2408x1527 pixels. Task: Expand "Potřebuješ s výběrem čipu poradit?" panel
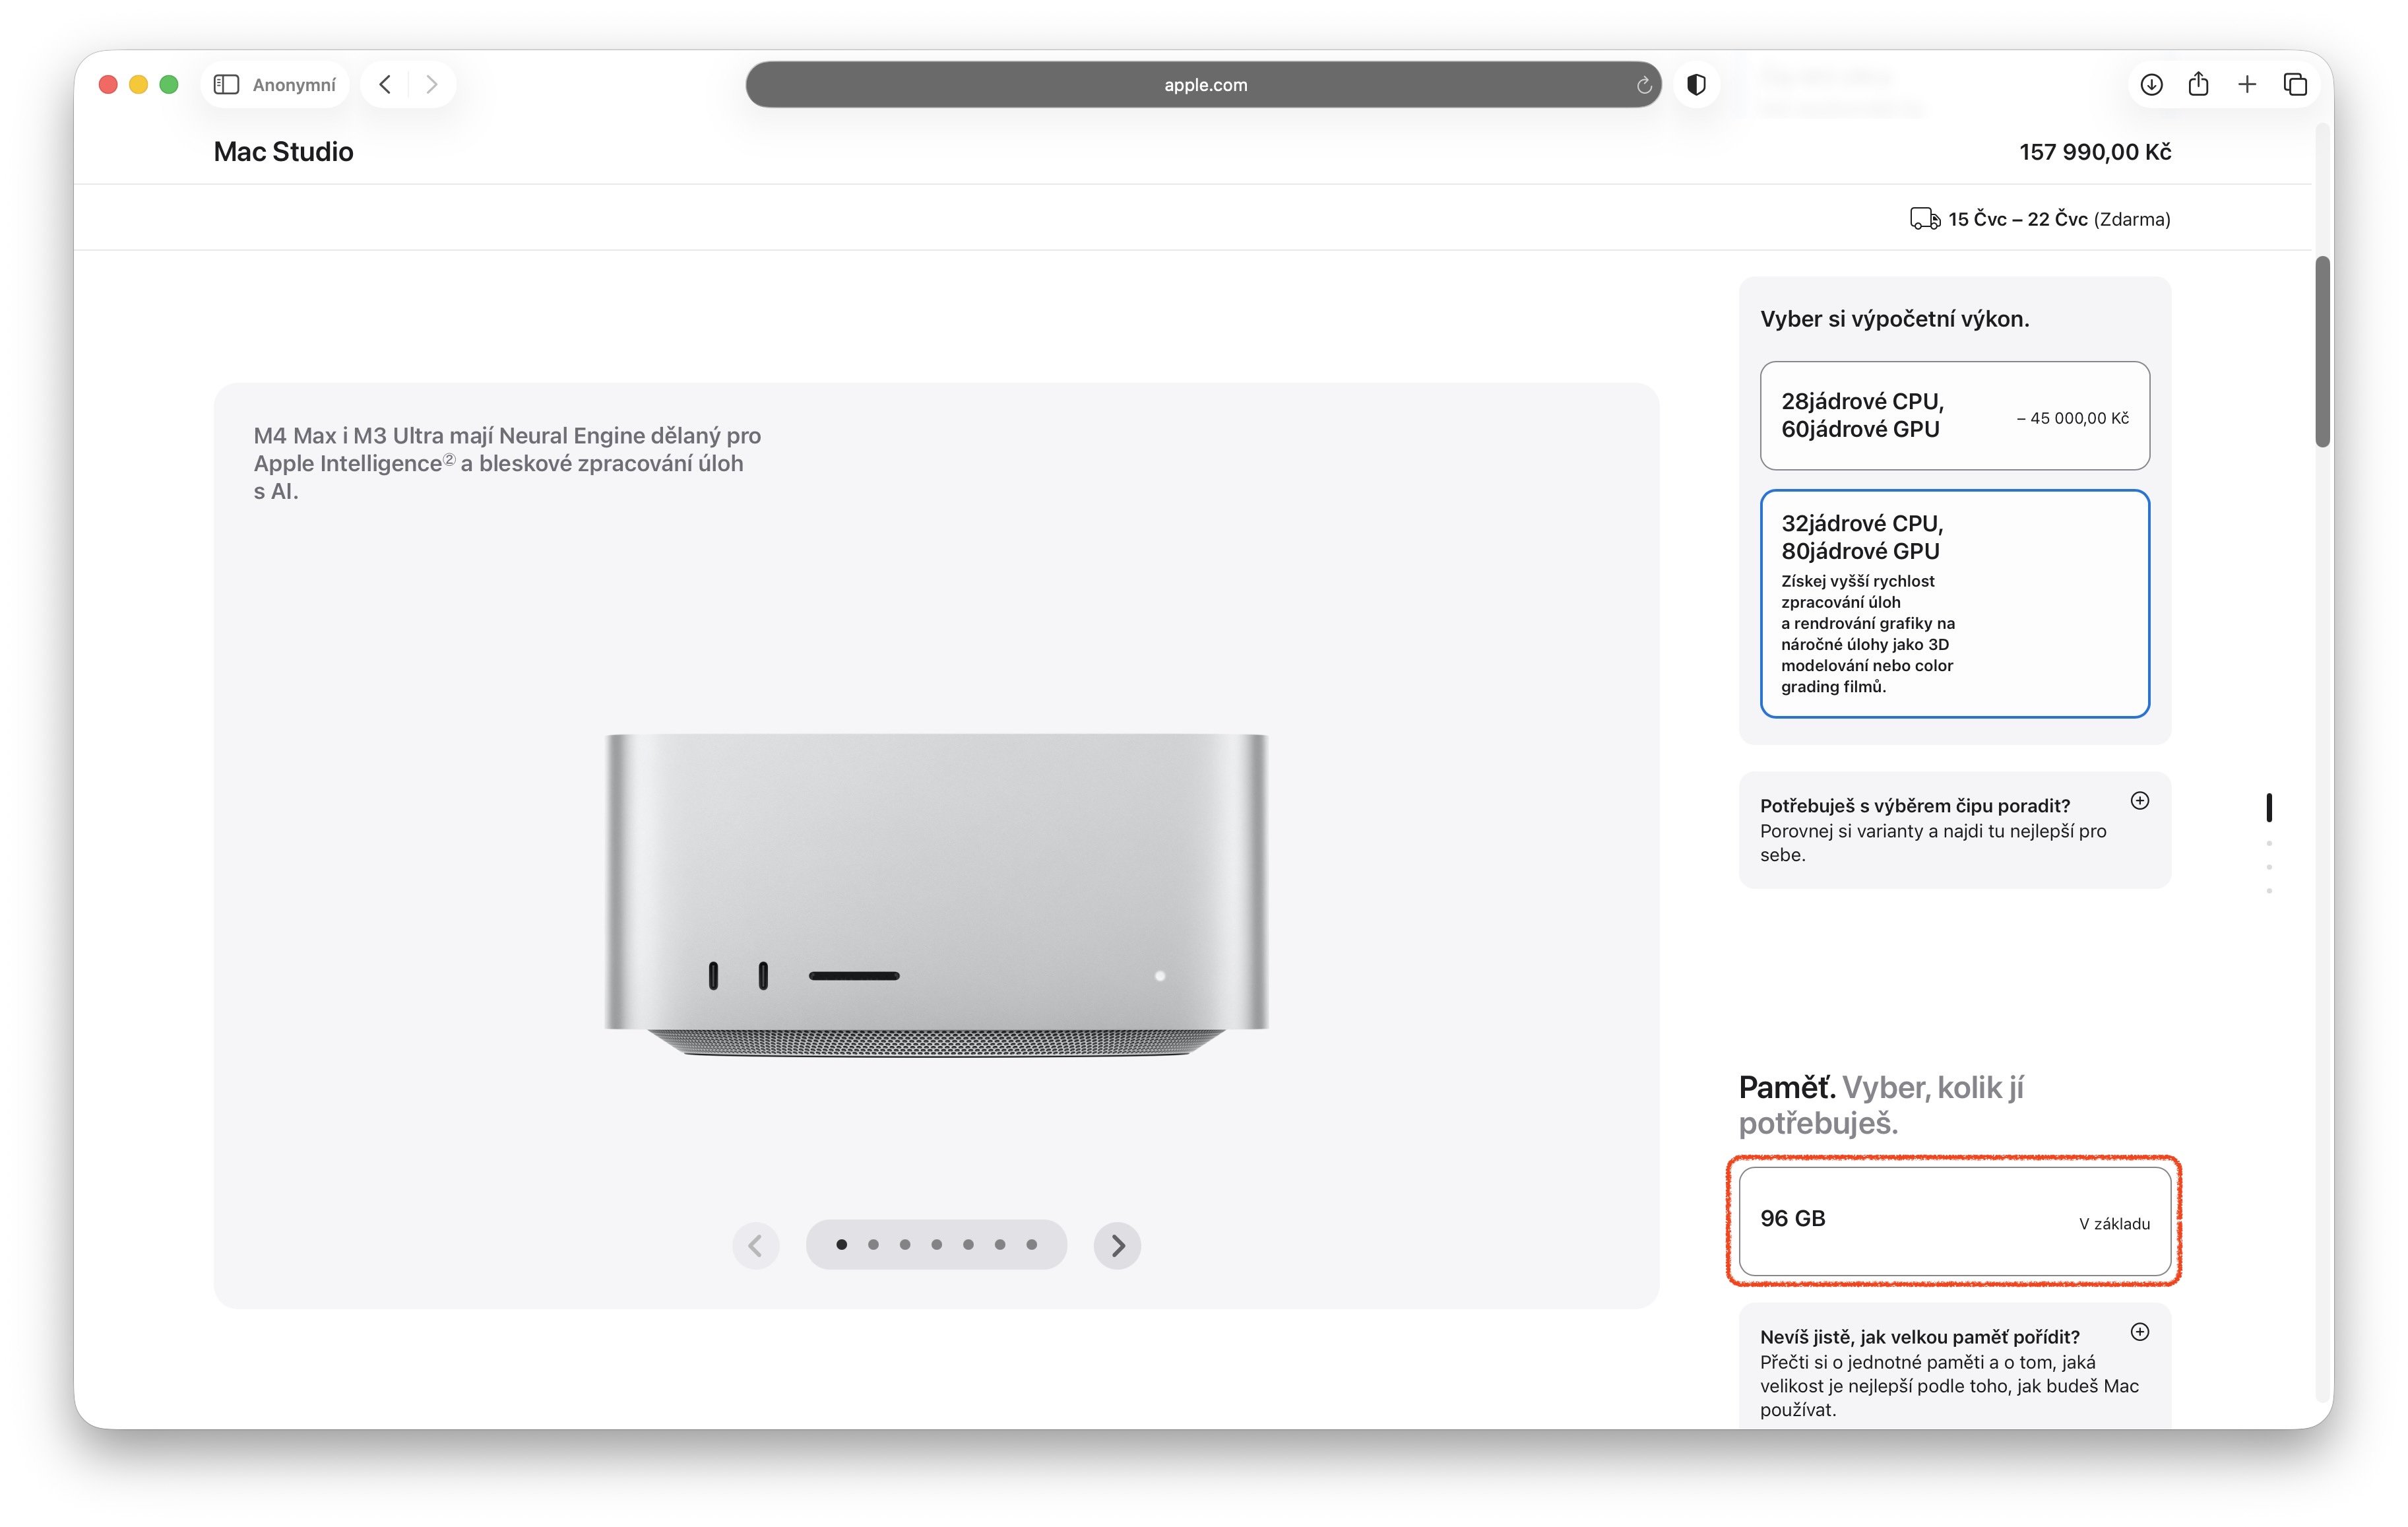coord(1954,830)
